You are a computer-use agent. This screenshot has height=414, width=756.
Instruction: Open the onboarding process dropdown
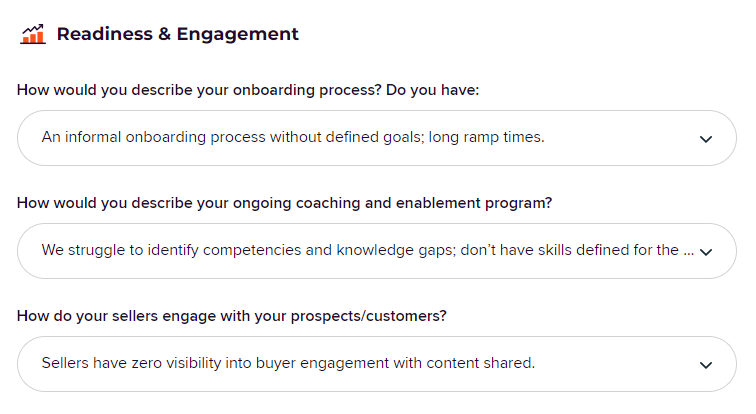click(377, 138)
